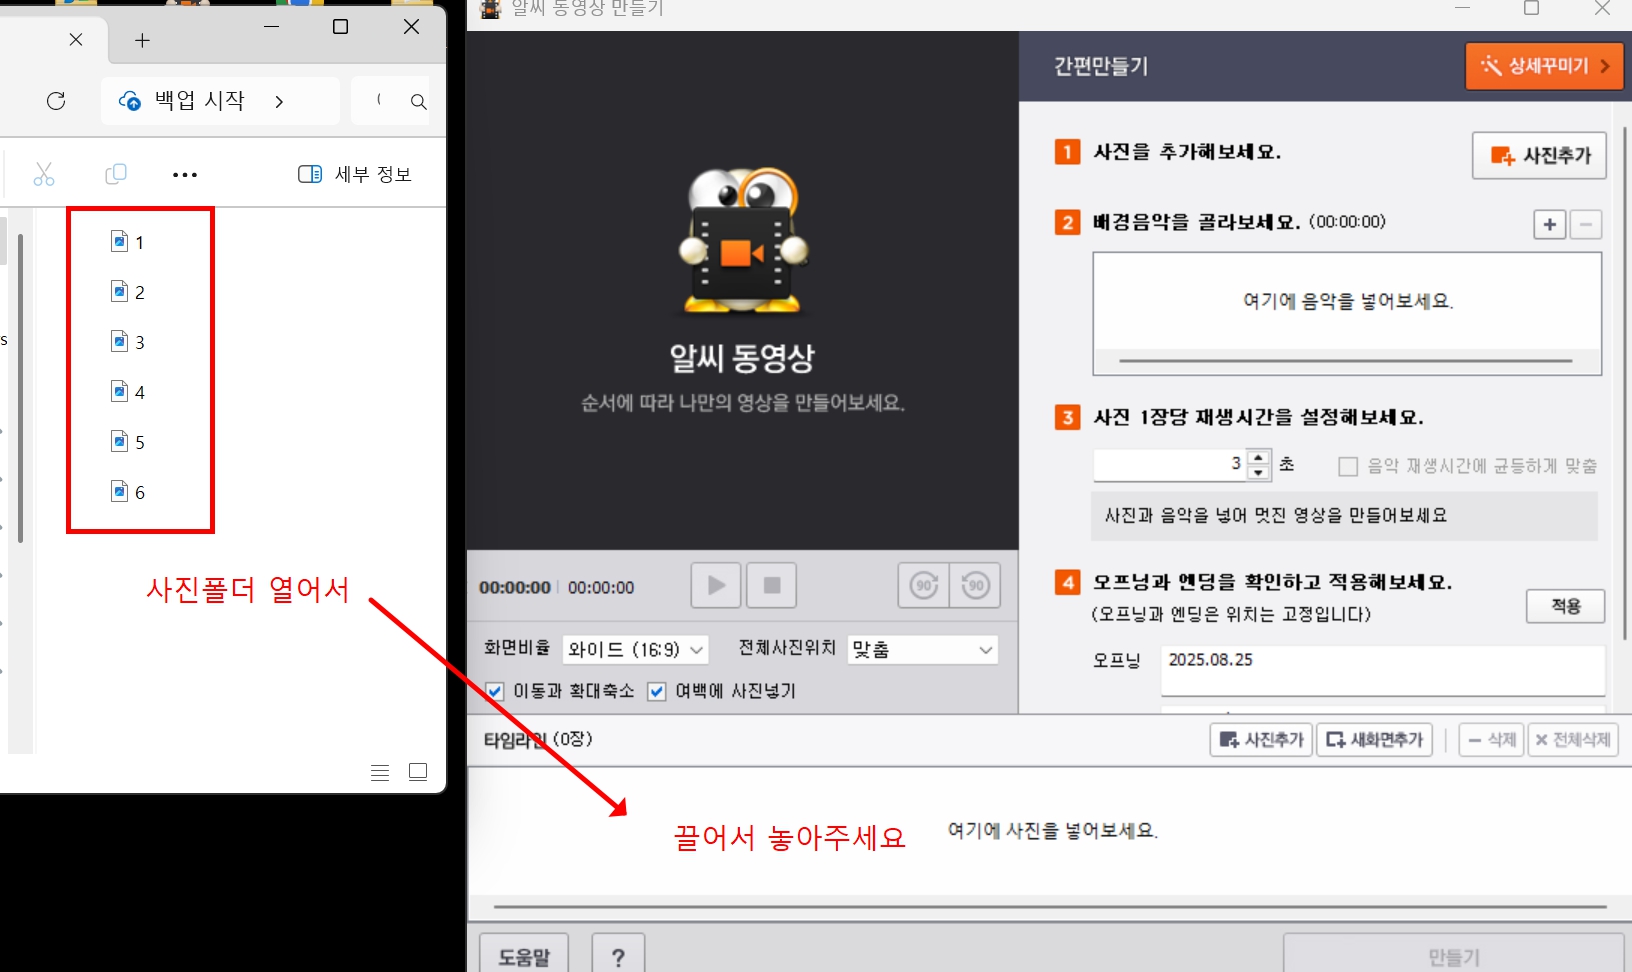Open a new Explorer tab with plus
The height and width of the screenshot is (972, 1632).
point(142,41)
